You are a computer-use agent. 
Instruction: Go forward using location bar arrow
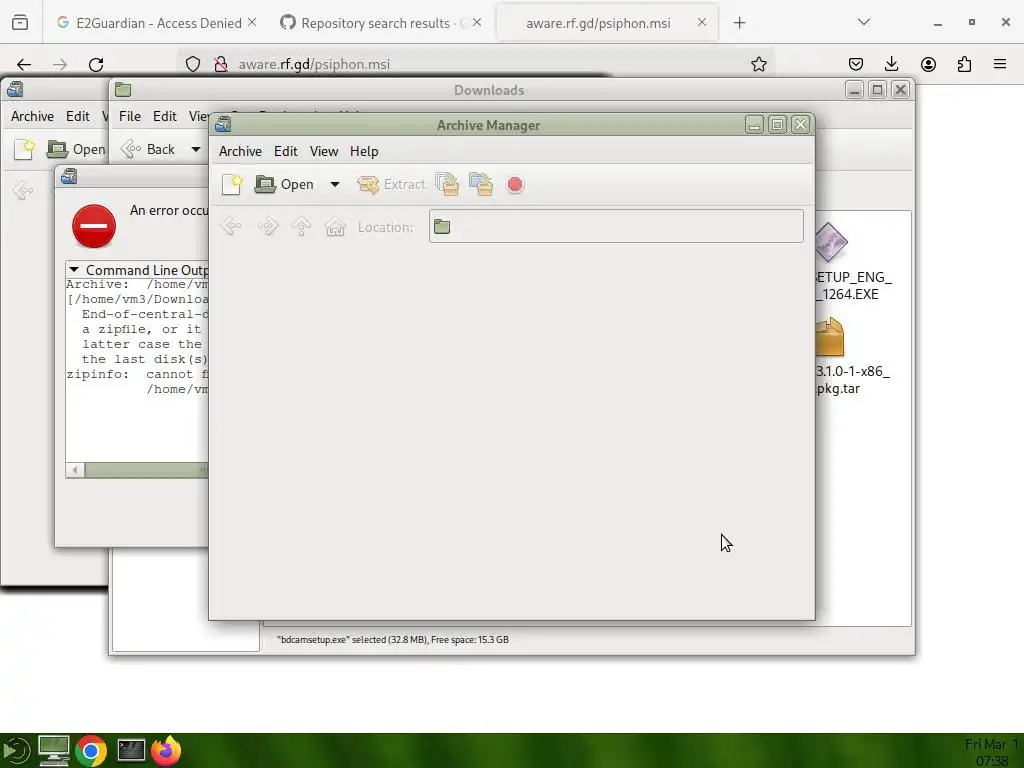pos(268,227)
